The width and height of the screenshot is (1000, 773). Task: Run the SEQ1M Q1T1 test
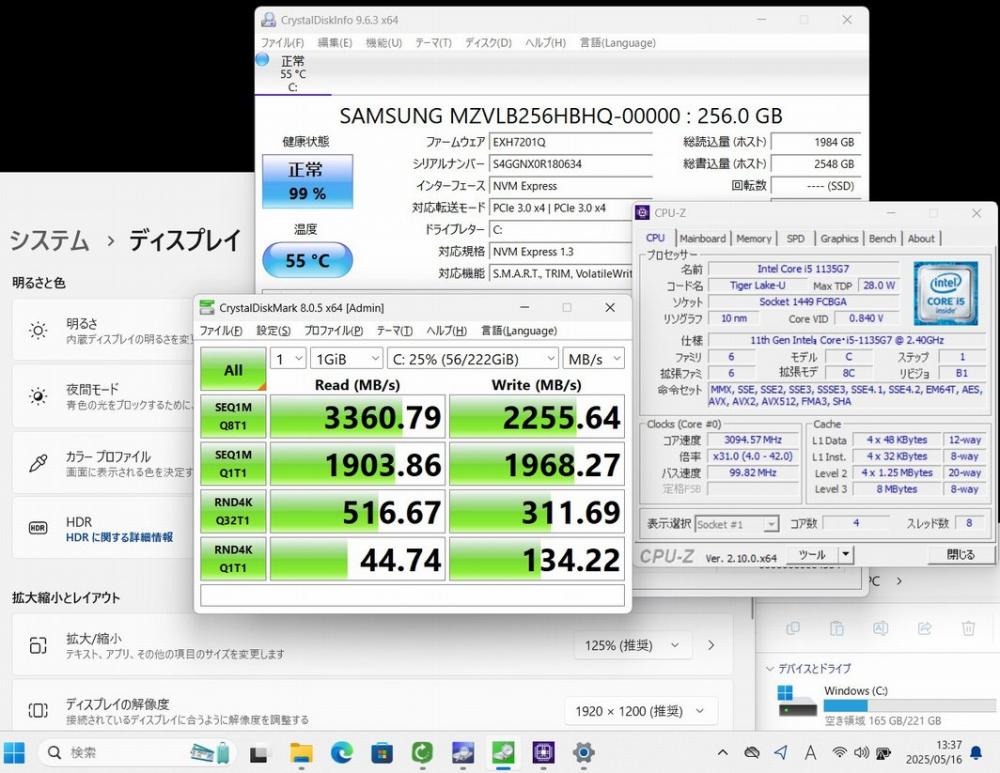pos(233,464)
